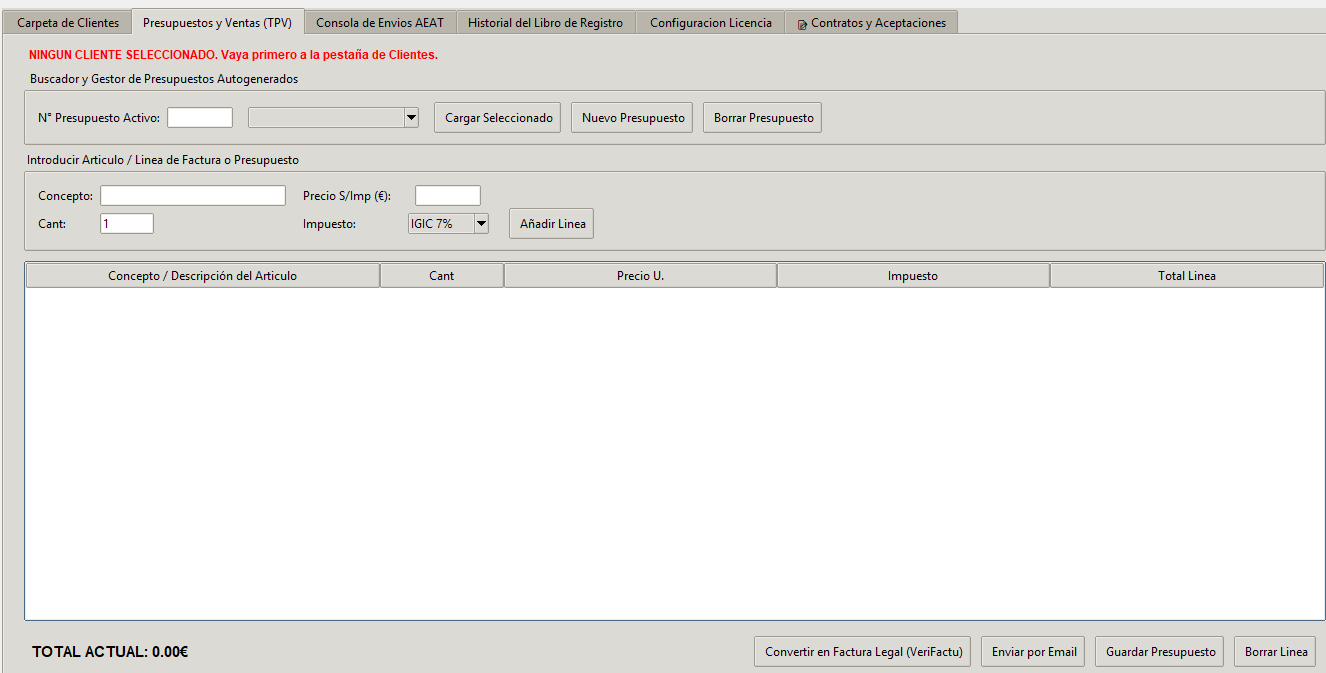Click the red NINGUN CLIENTE SELECCIONADO warning text
The height and width of the screenshot is (673, 1326).
pos(233,55)
